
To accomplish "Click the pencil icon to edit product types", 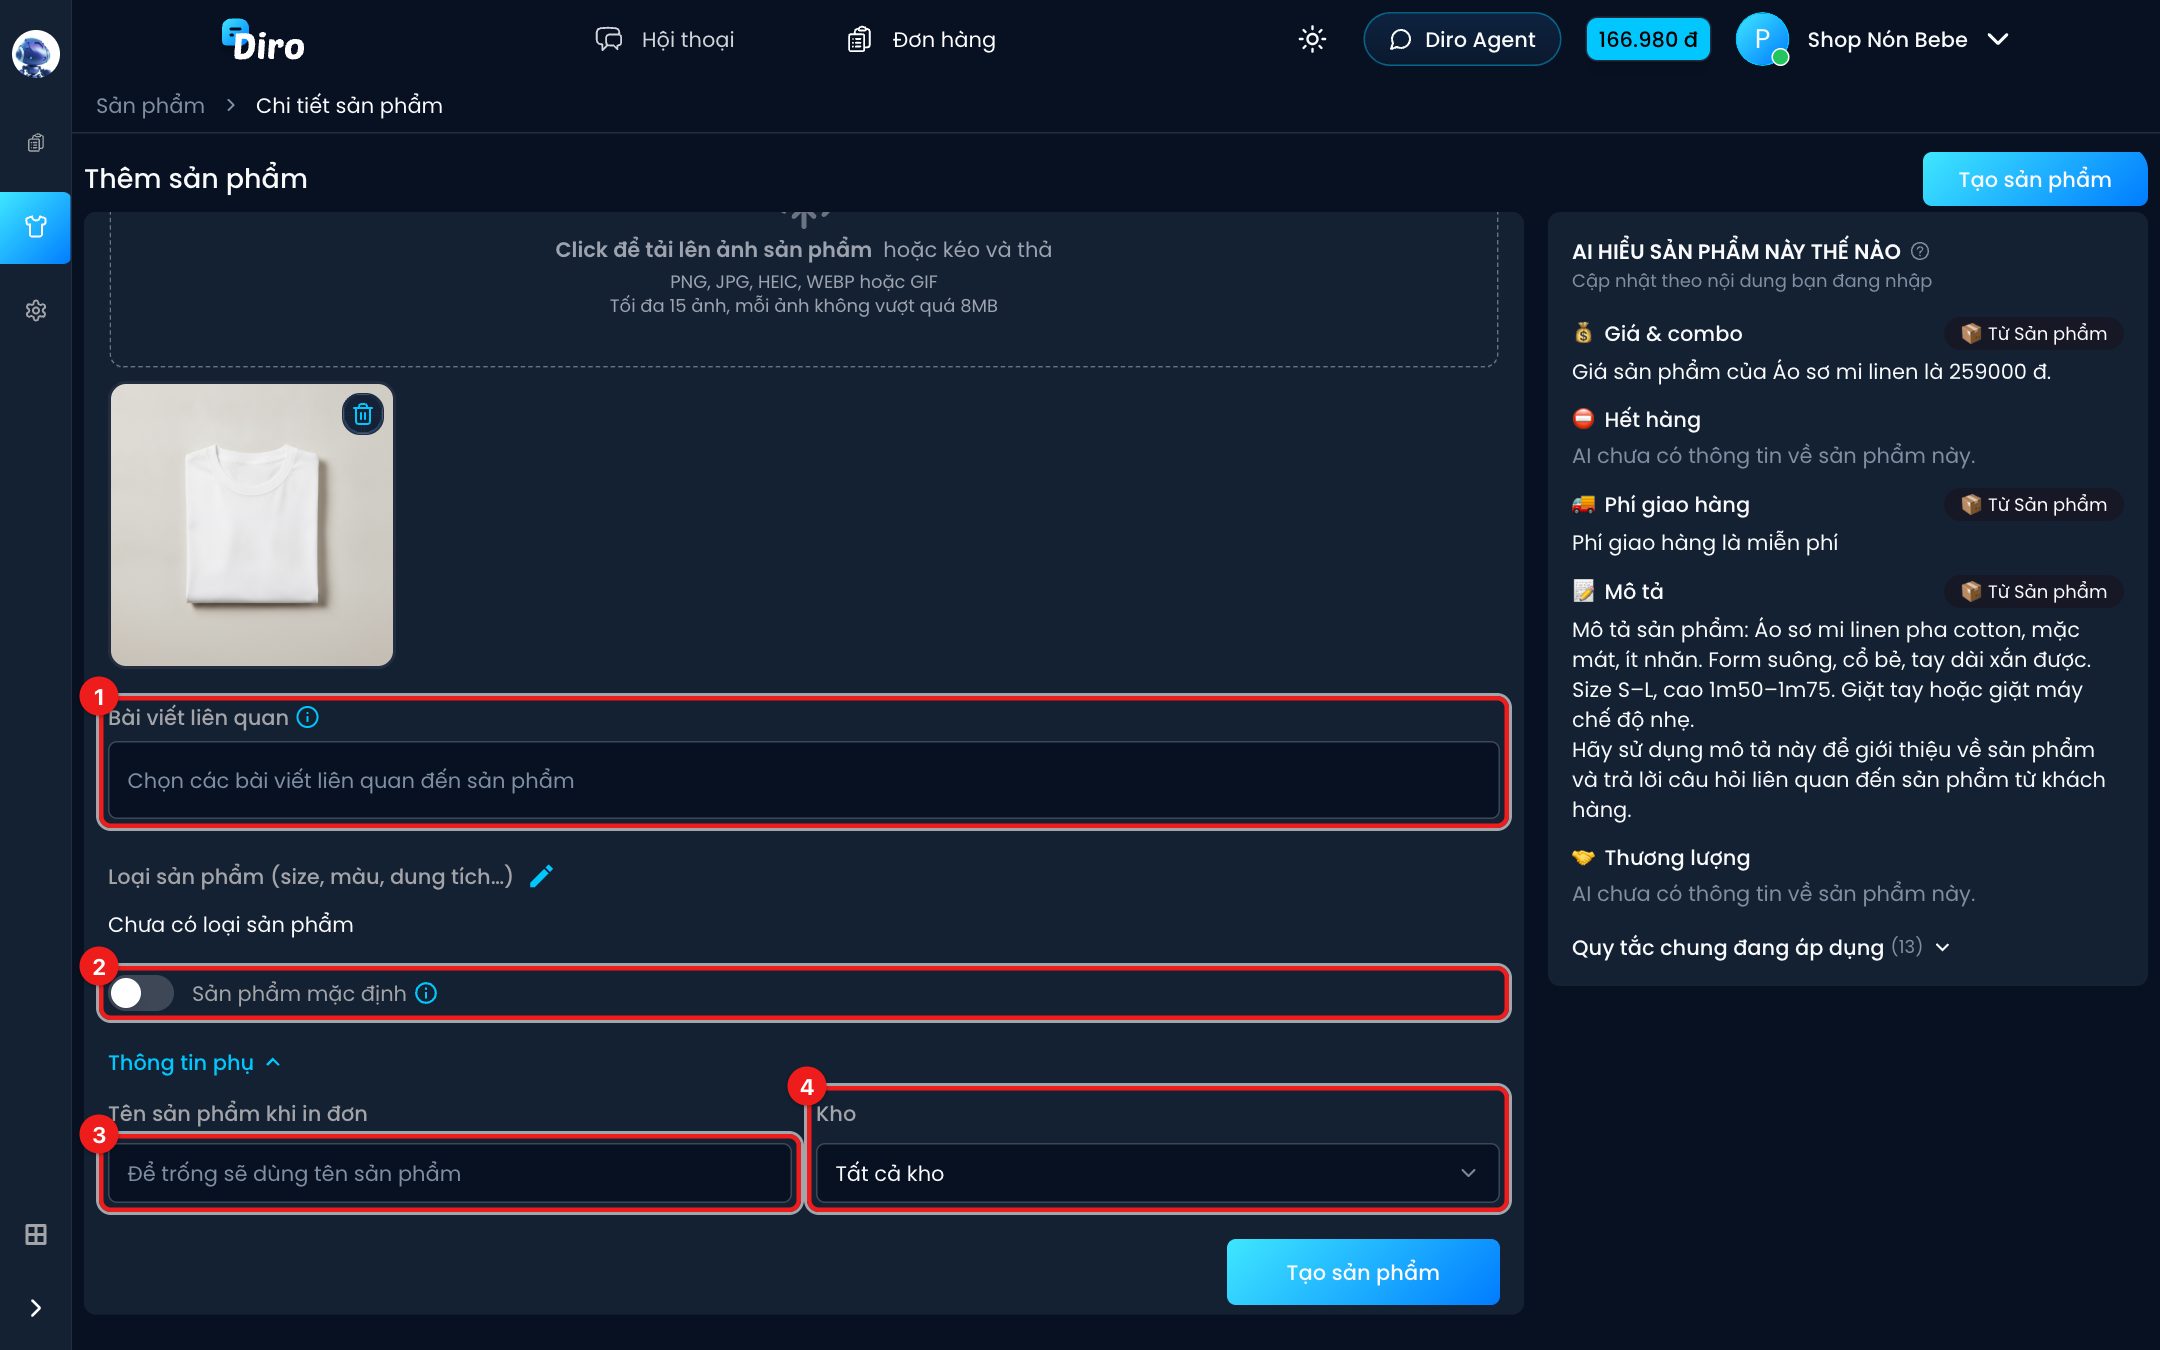I will coord(541,876).
